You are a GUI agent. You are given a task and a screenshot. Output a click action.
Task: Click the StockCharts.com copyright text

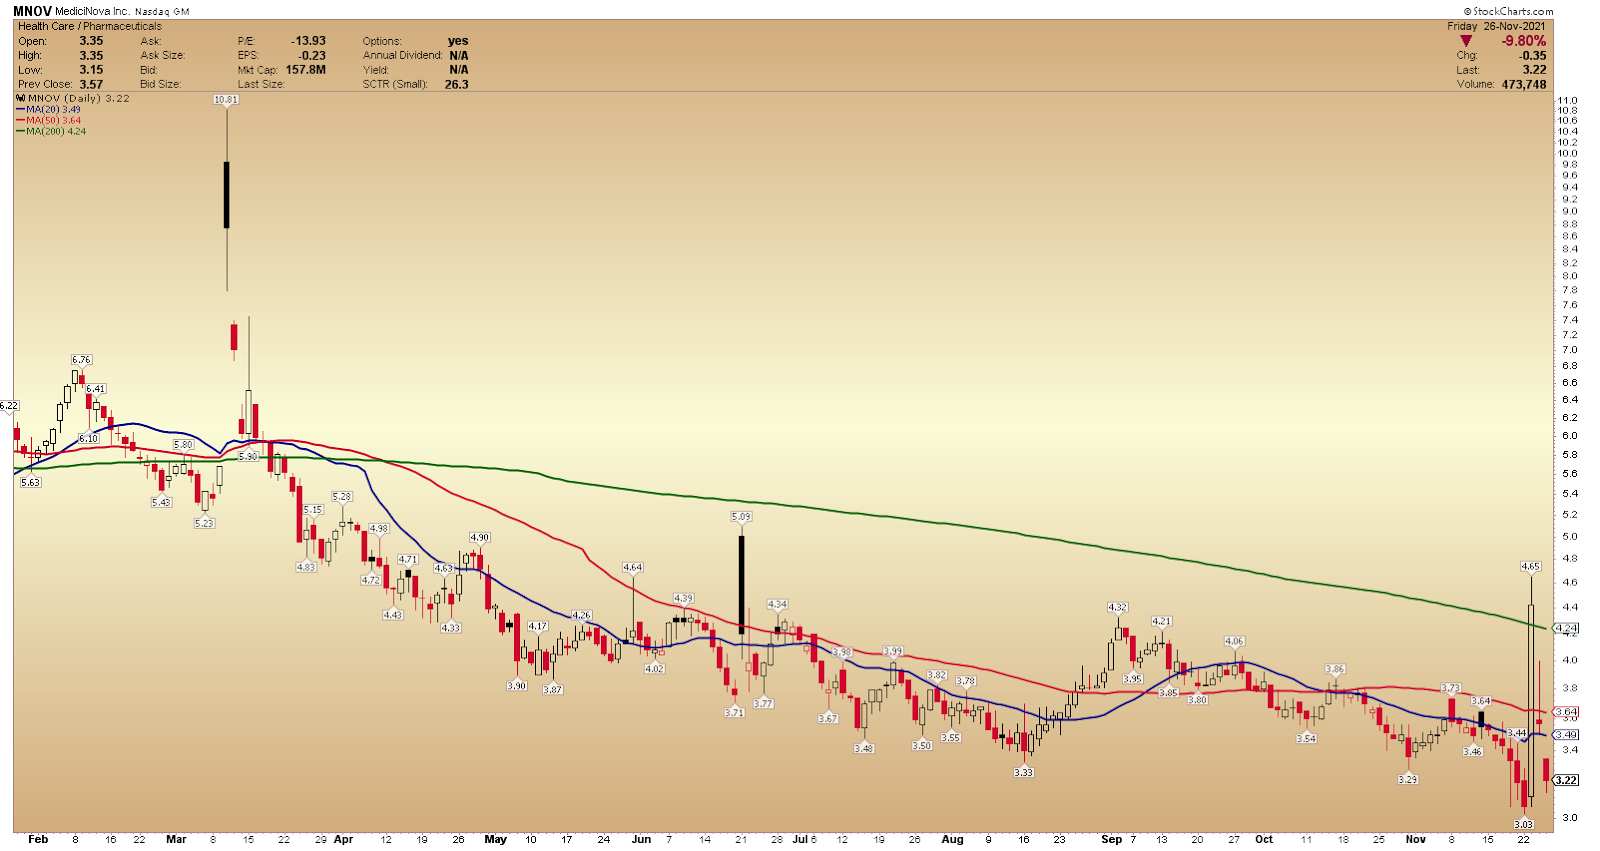tap(1508, 11)
